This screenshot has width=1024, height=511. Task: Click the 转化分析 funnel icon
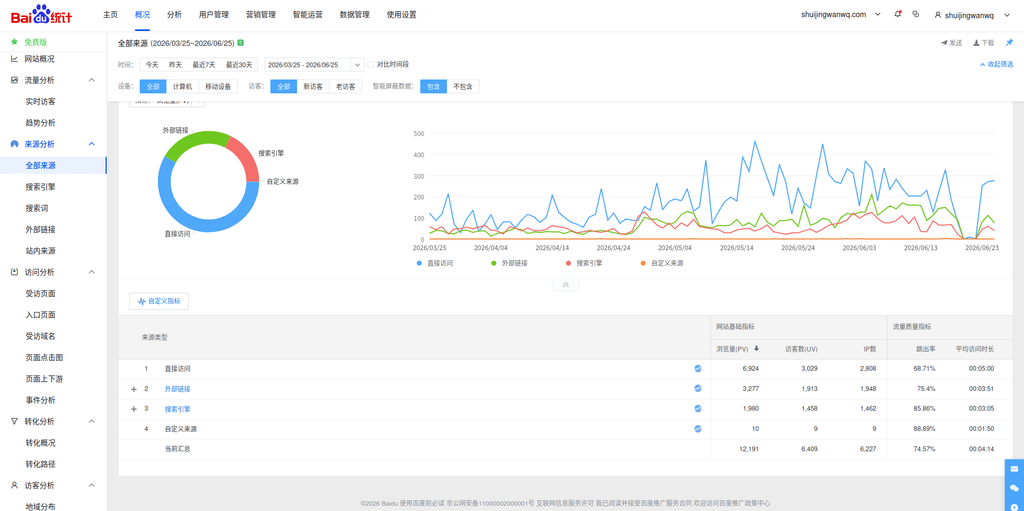[x=14, y=421]
